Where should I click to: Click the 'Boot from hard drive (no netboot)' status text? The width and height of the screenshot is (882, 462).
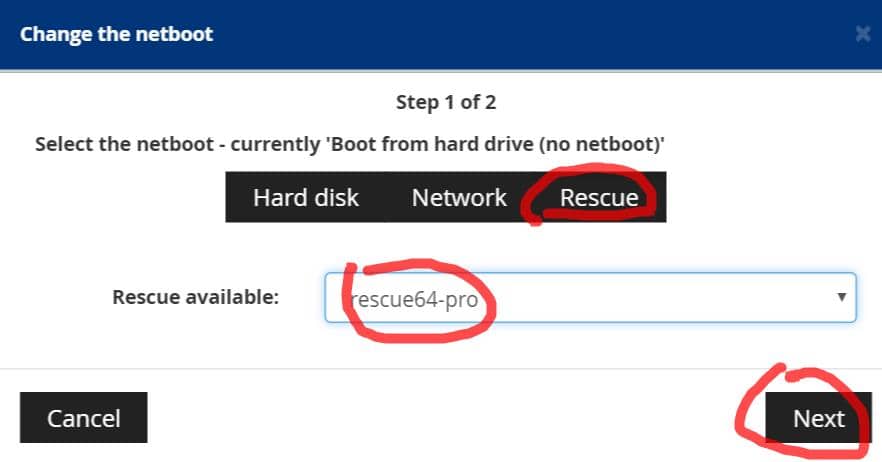pos(495,144)
